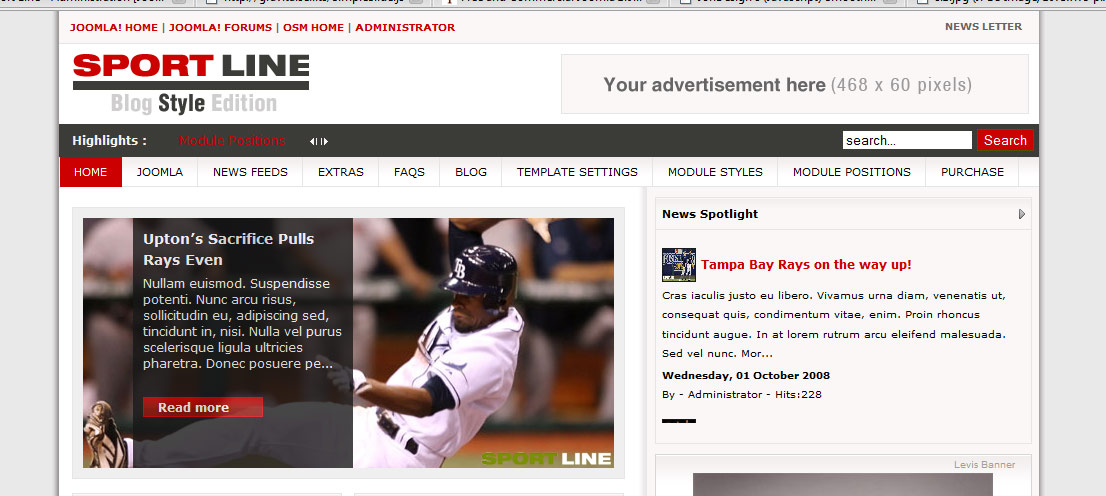
Task: Open Tampa Bay Rays headline link
Action: 806,265
